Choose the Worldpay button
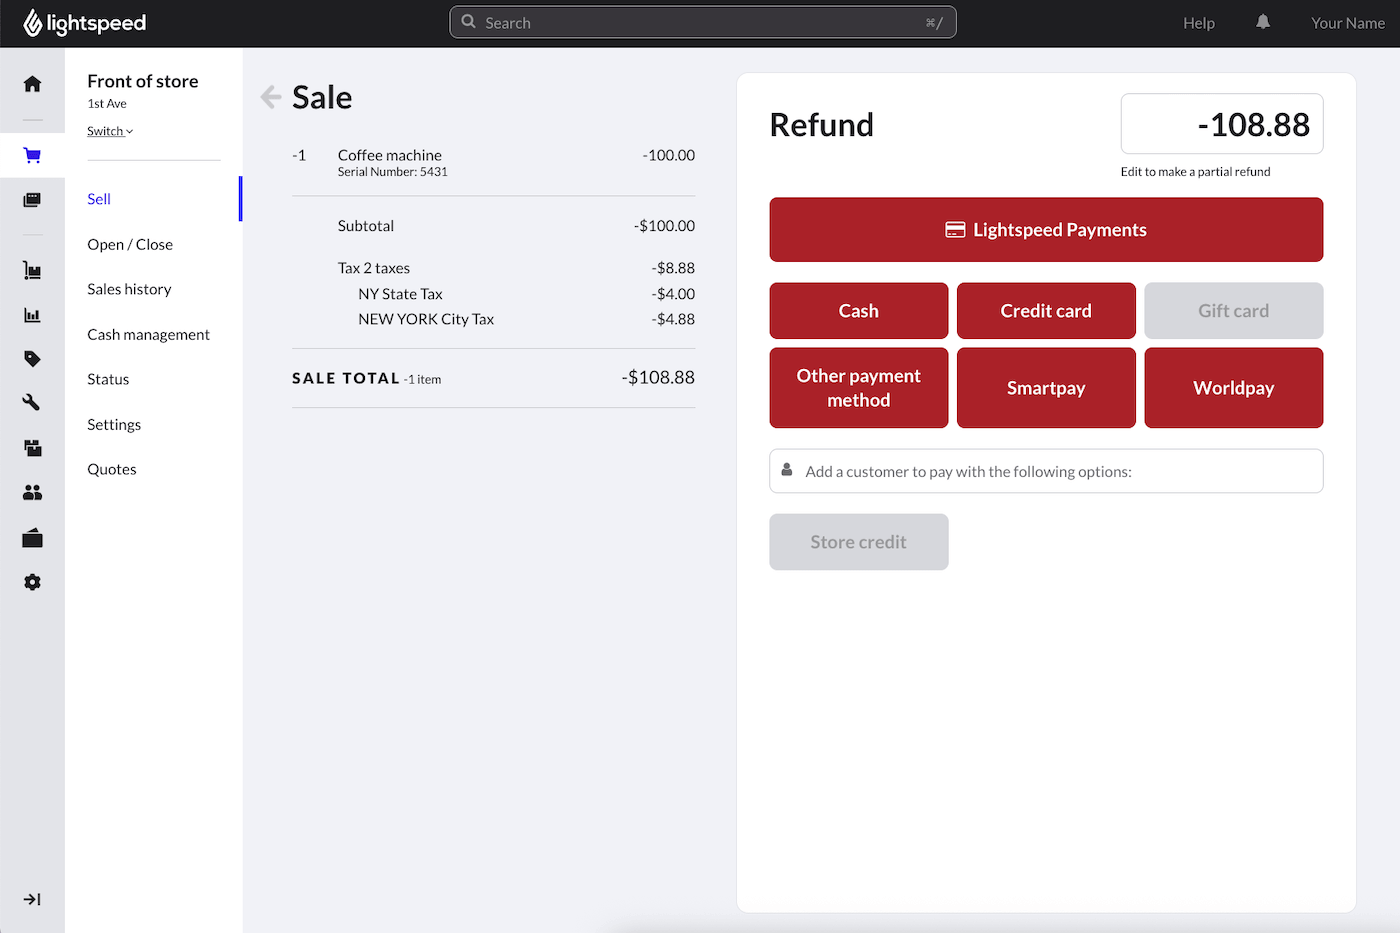 1233,388
